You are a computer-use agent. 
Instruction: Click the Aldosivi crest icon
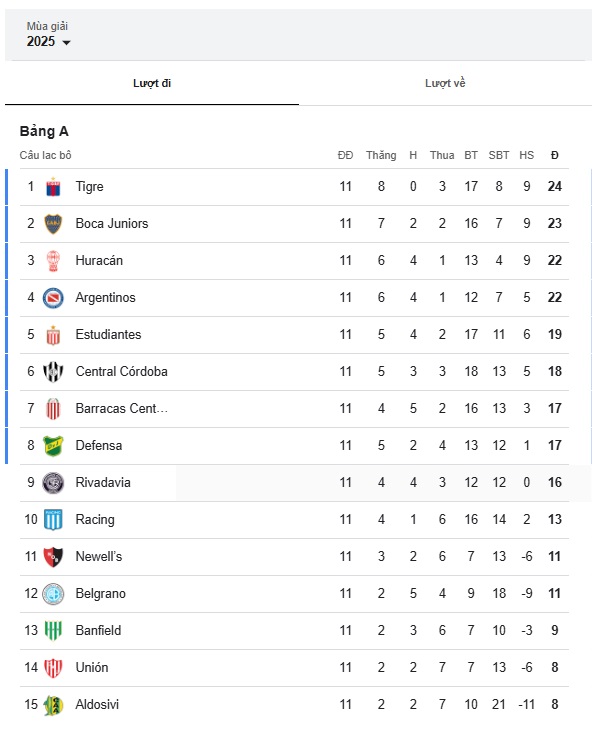[x=53, y=705]
